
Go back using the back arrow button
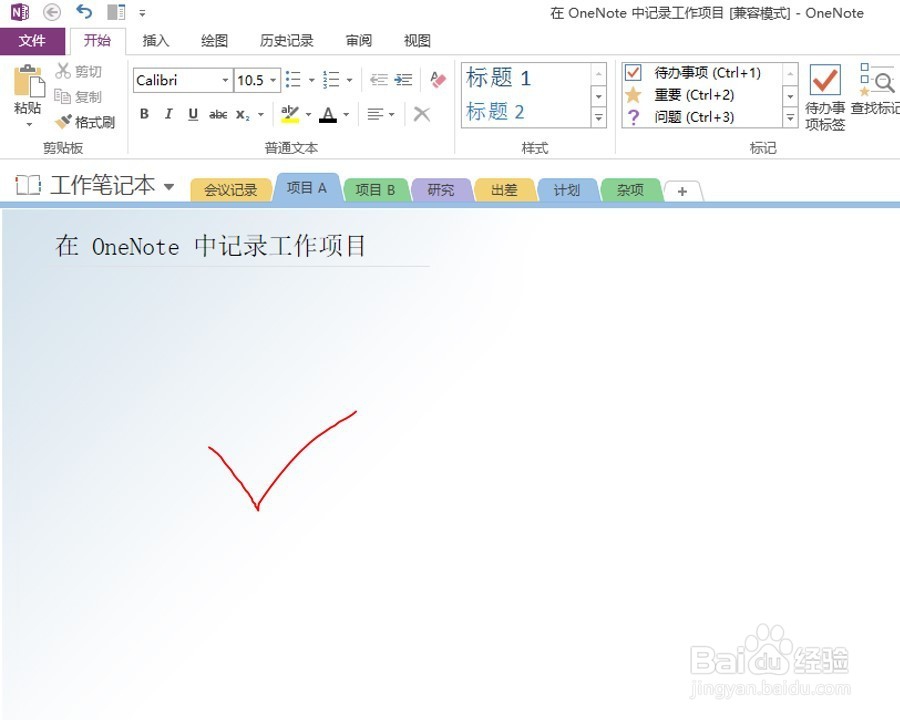tap(52, 12)
